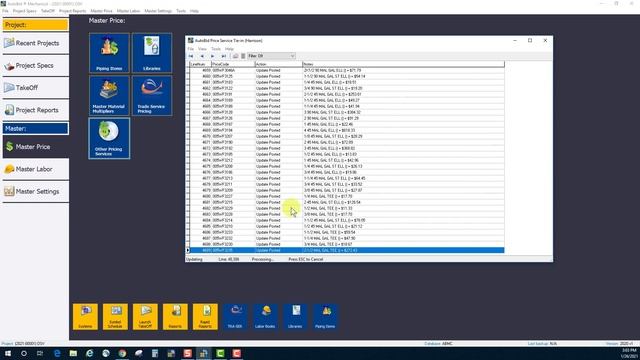Select Master Price in the sidebar
Image resolution: width=640 pixels, height=360 pixels.
[x=35, y=147]
